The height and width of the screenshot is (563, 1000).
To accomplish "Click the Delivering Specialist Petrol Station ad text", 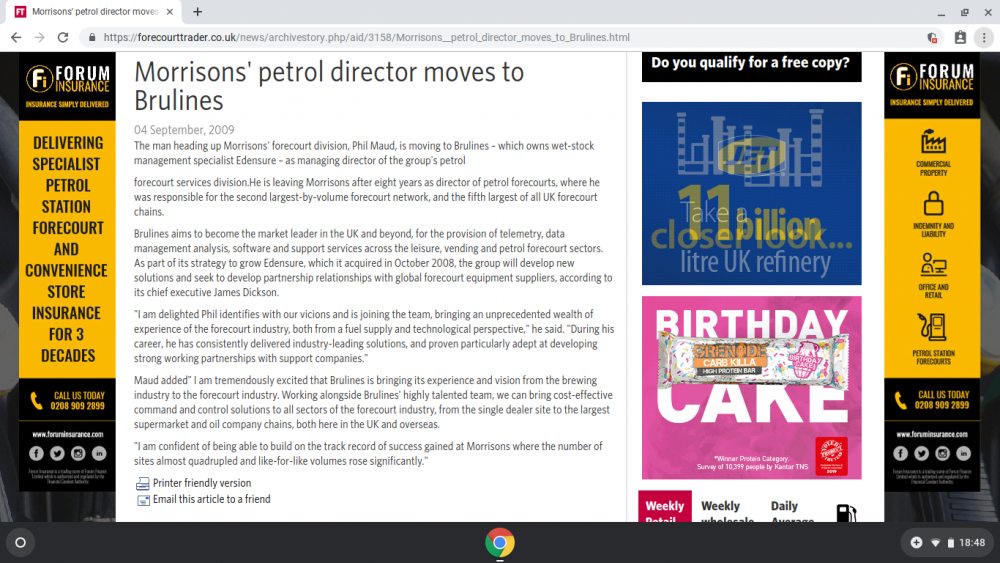I will pos(67,249).
